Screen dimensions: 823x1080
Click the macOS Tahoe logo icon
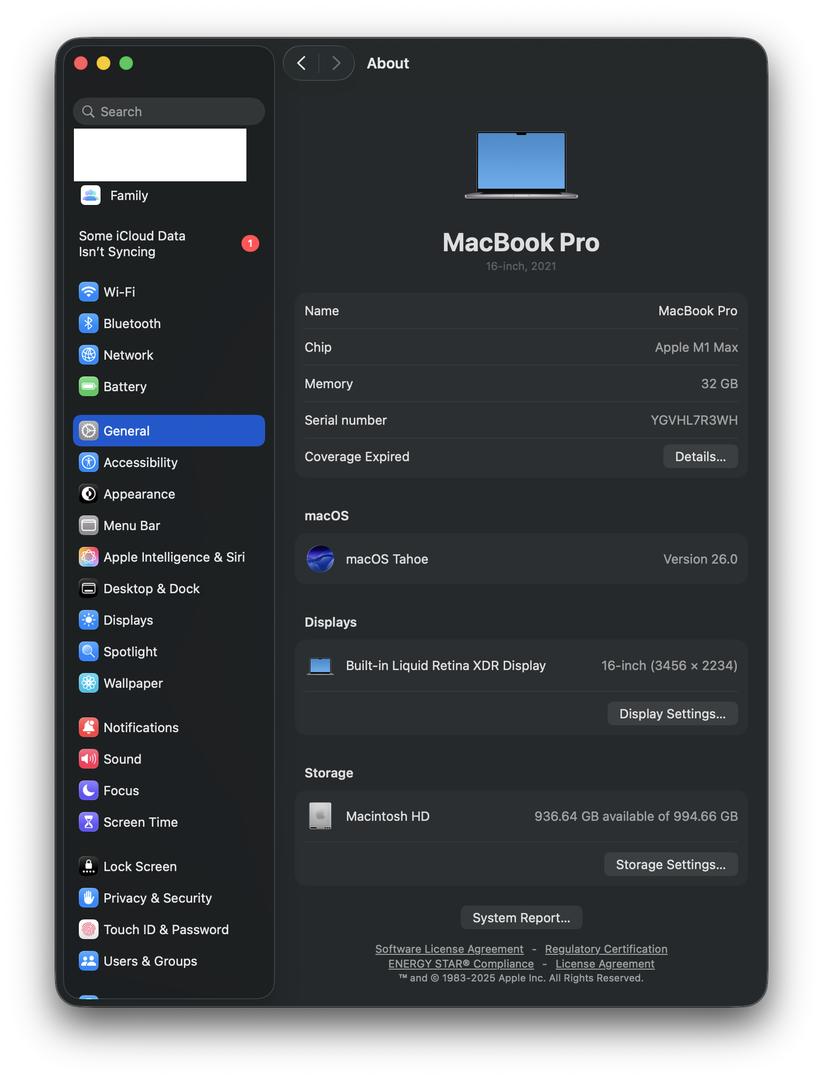320,559
